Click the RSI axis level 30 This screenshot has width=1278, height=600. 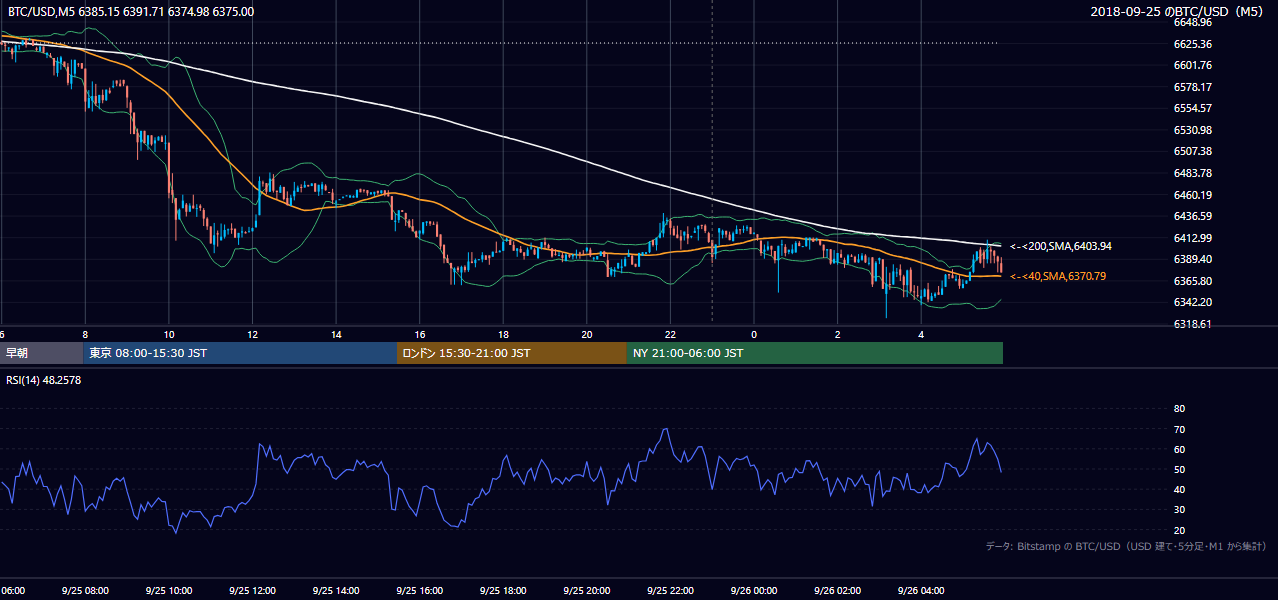(x=1179, y=509)
